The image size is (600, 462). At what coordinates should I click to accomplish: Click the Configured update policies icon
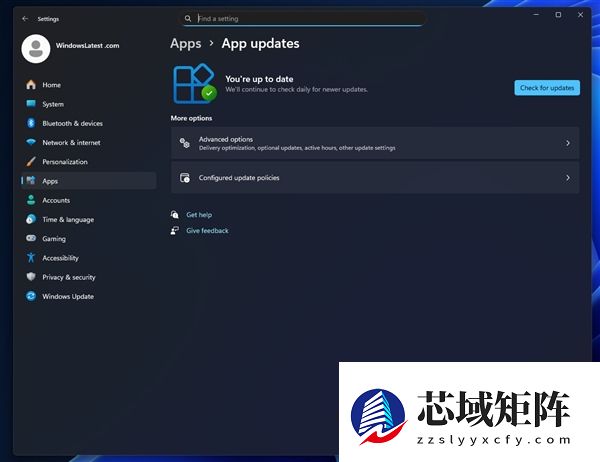coord(185,178)
